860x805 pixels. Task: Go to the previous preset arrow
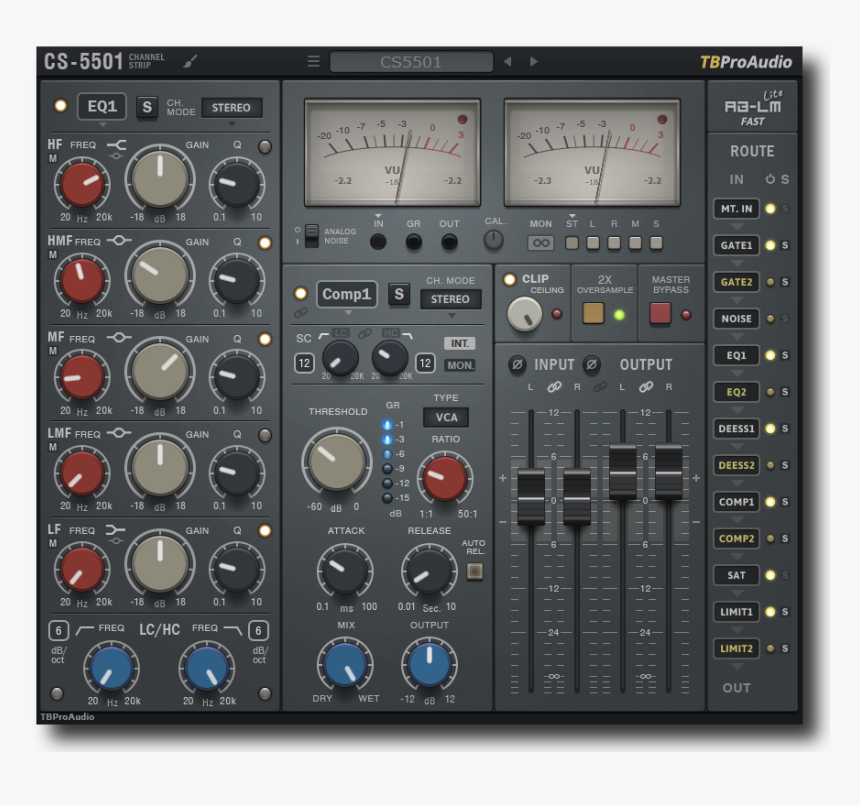pos(508,61)
